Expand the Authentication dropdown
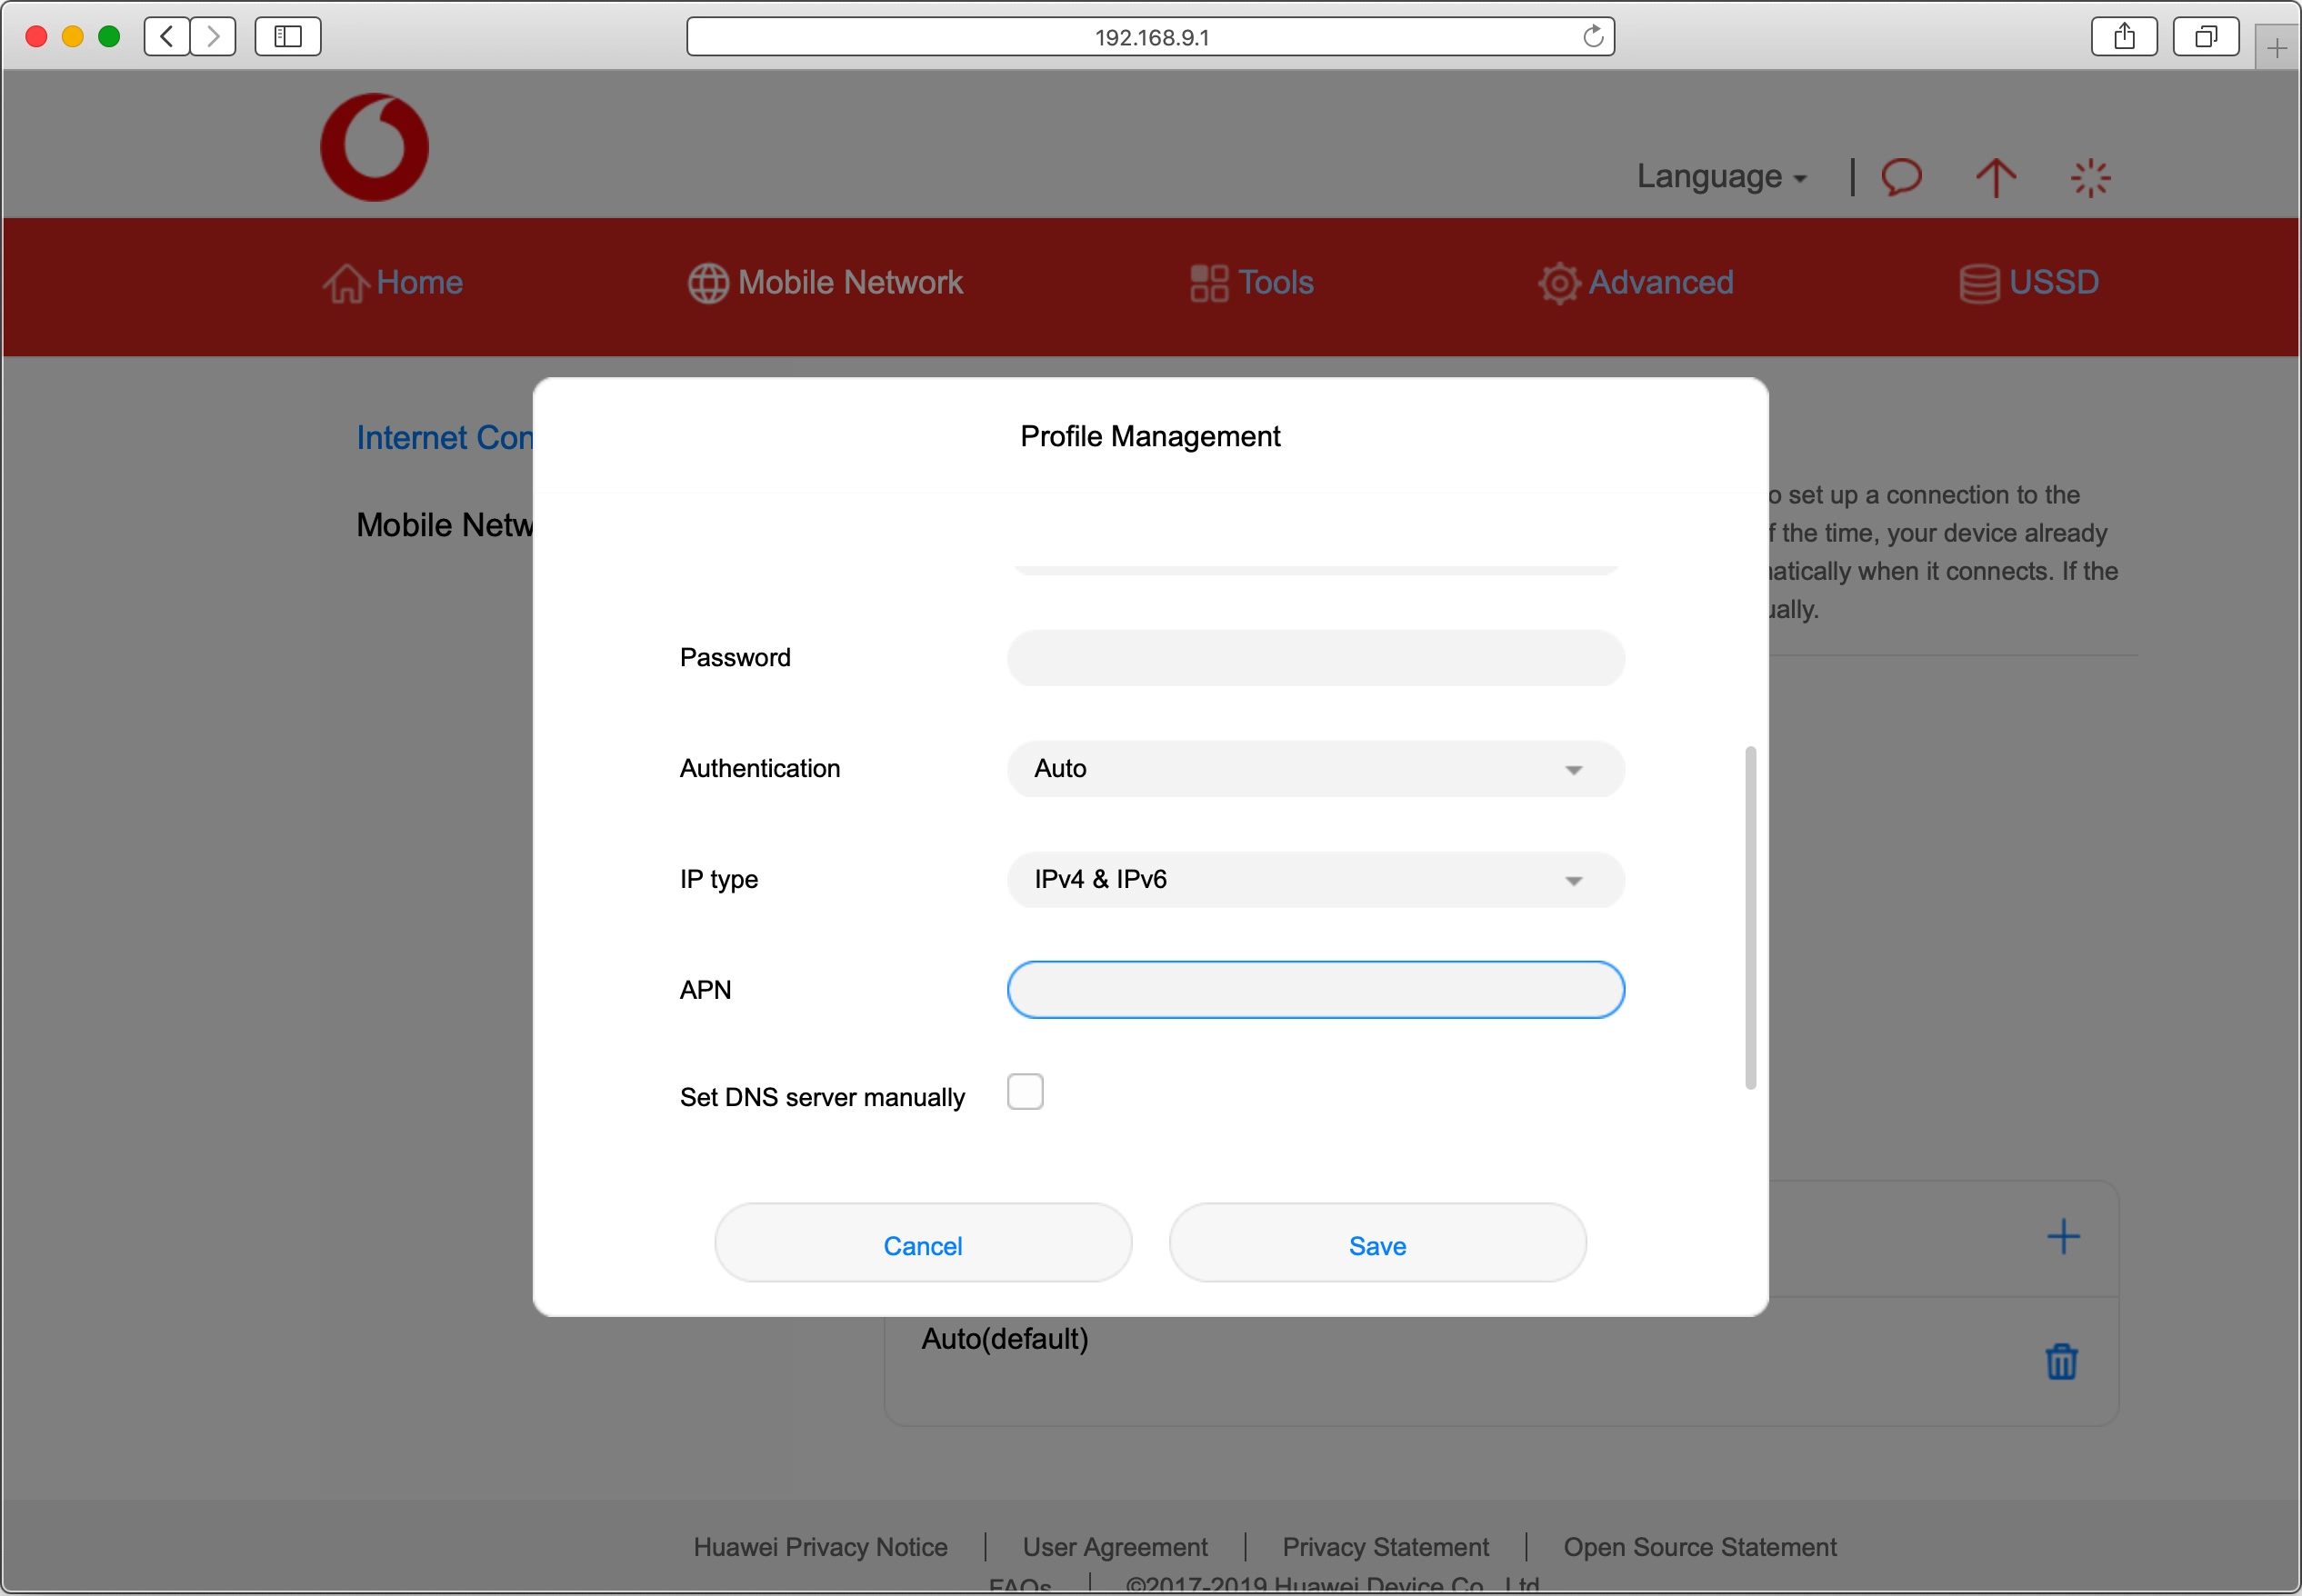The height and width of the screenshot is (1596, 2302). (1315, 769)
